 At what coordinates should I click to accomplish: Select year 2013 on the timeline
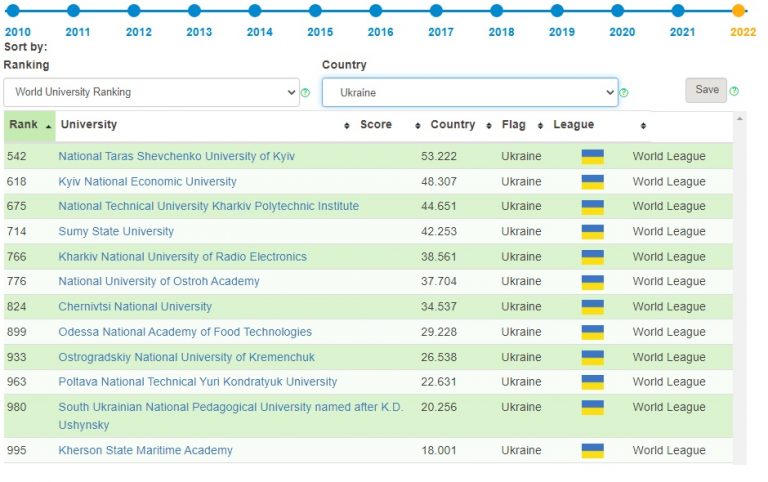point(194,10)
